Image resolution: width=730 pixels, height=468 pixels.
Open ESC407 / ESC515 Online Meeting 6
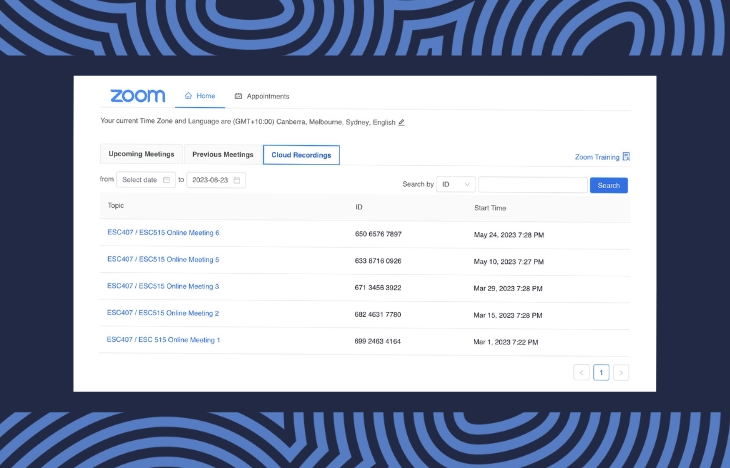point(163,232)
